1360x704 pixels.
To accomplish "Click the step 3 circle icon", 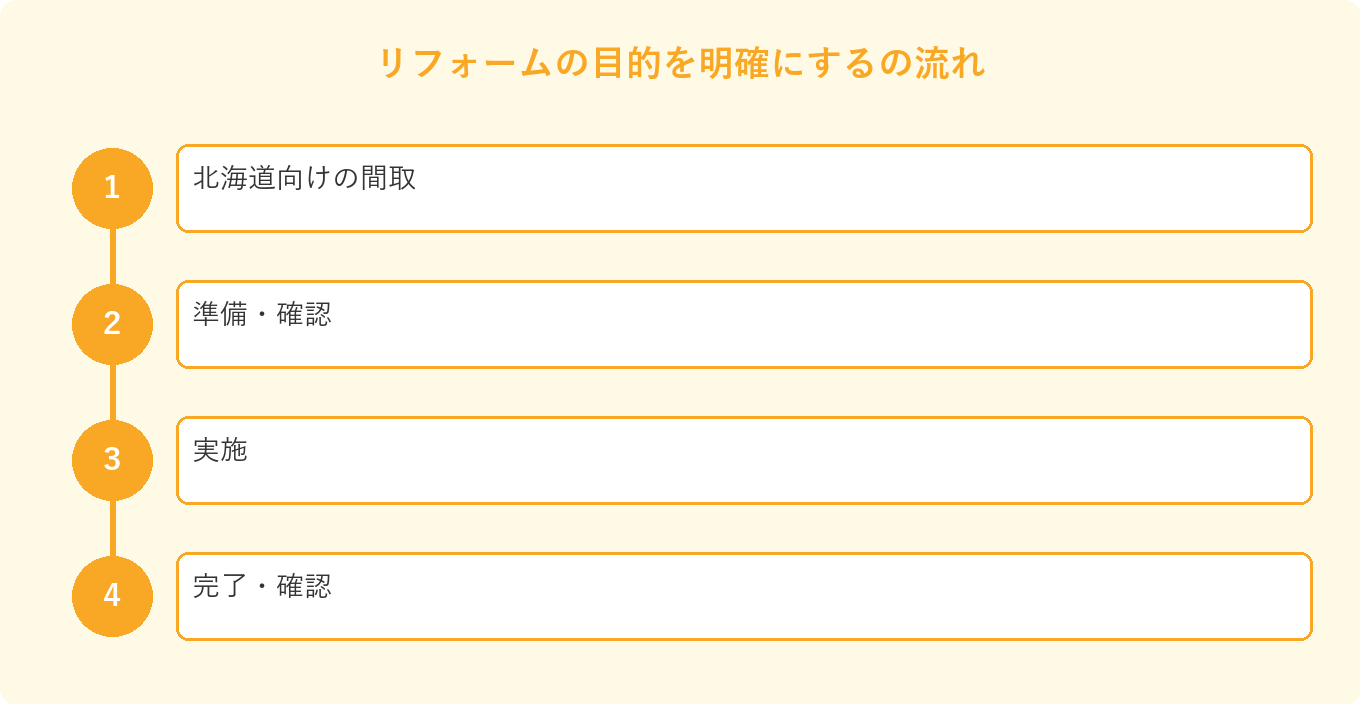I will click(112, 460).
